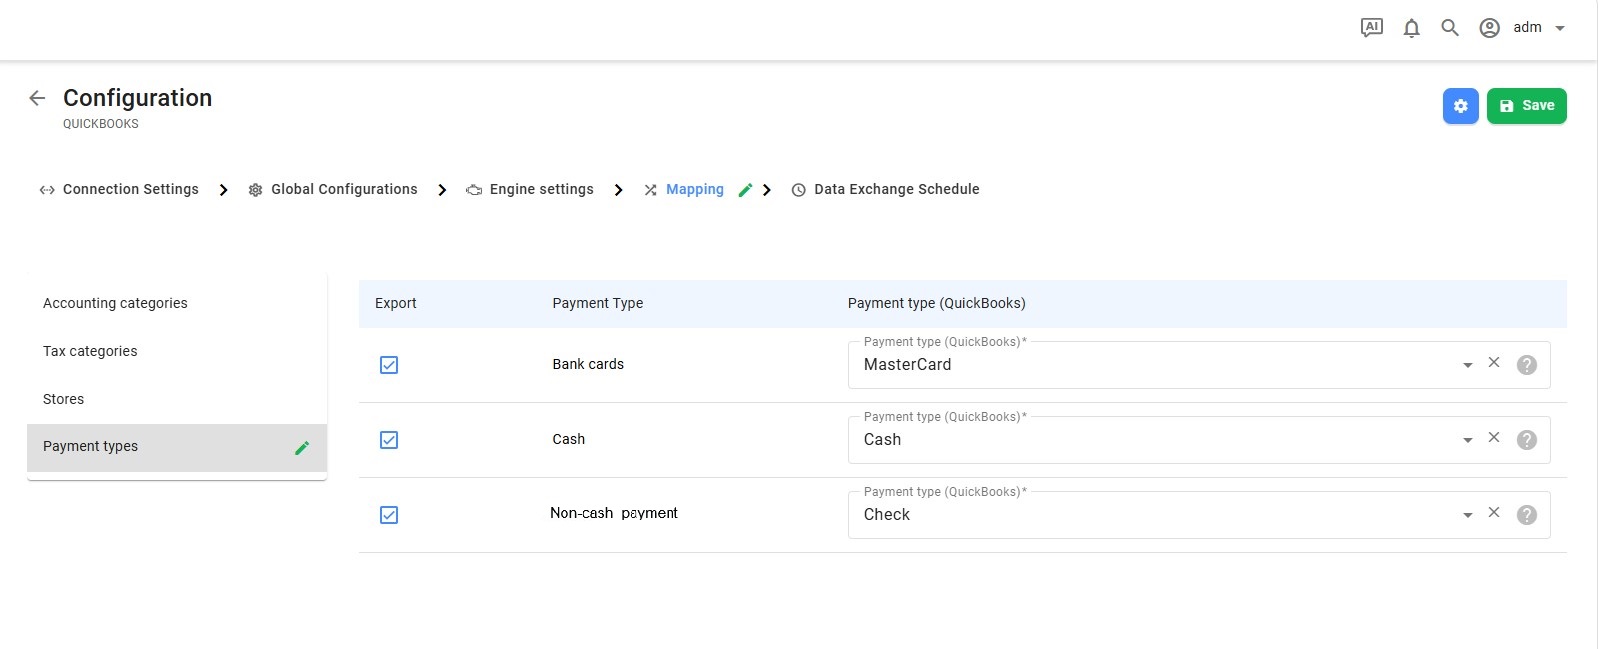Image resolution: width=1598 pixels, height=649 pixels.
Task: Click the Check field value
Action: 886,515
